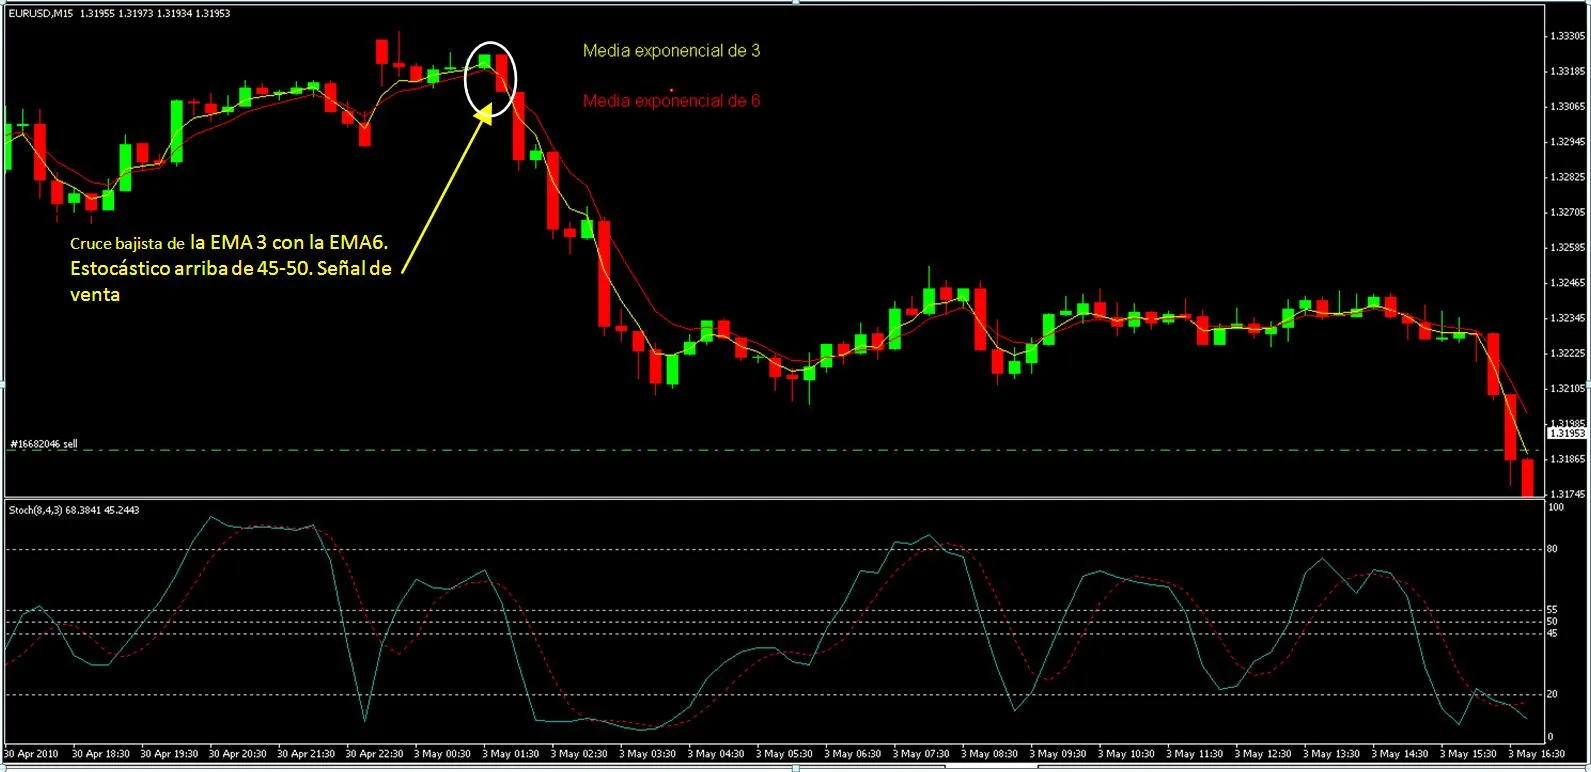This screenshot has height=772, width=1591.
Task: Click time axis label 3 May 02:30
Action: 579,754
